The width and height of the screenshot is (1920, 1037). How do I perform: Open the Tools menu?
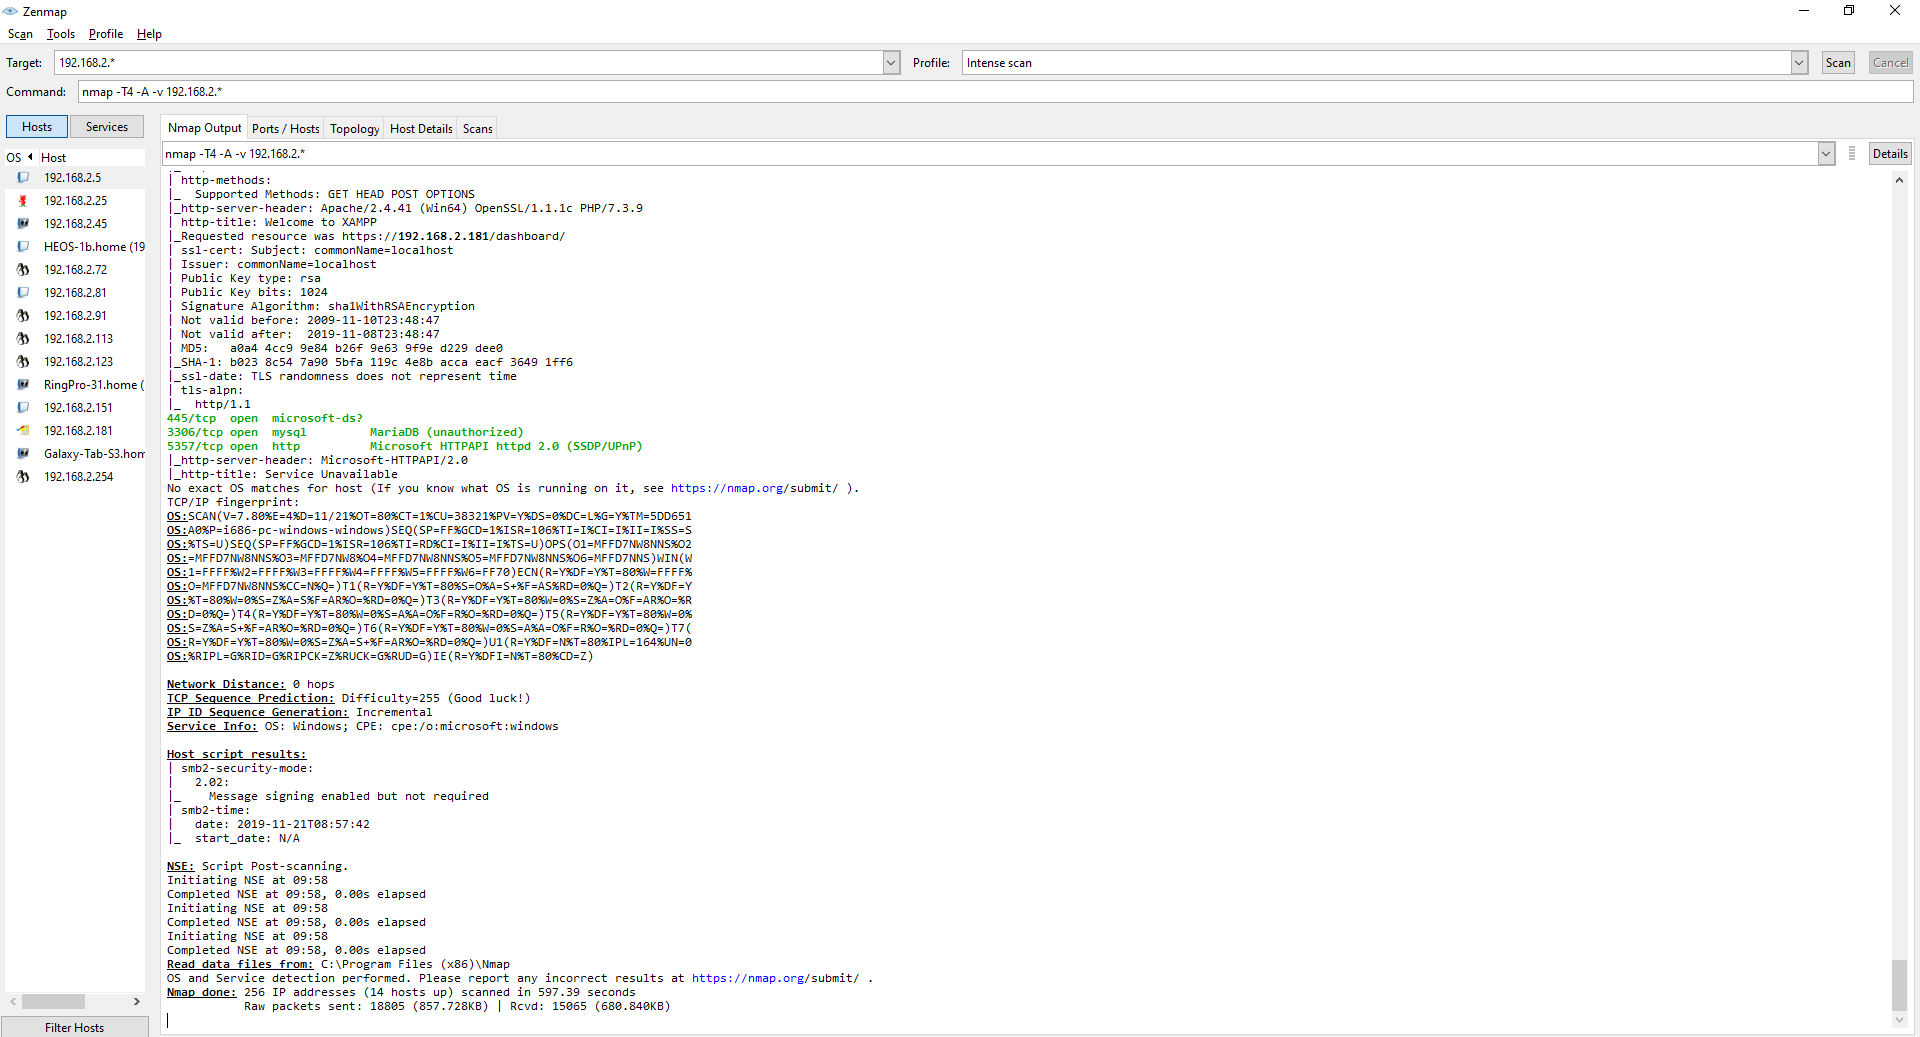coord(61,34)
